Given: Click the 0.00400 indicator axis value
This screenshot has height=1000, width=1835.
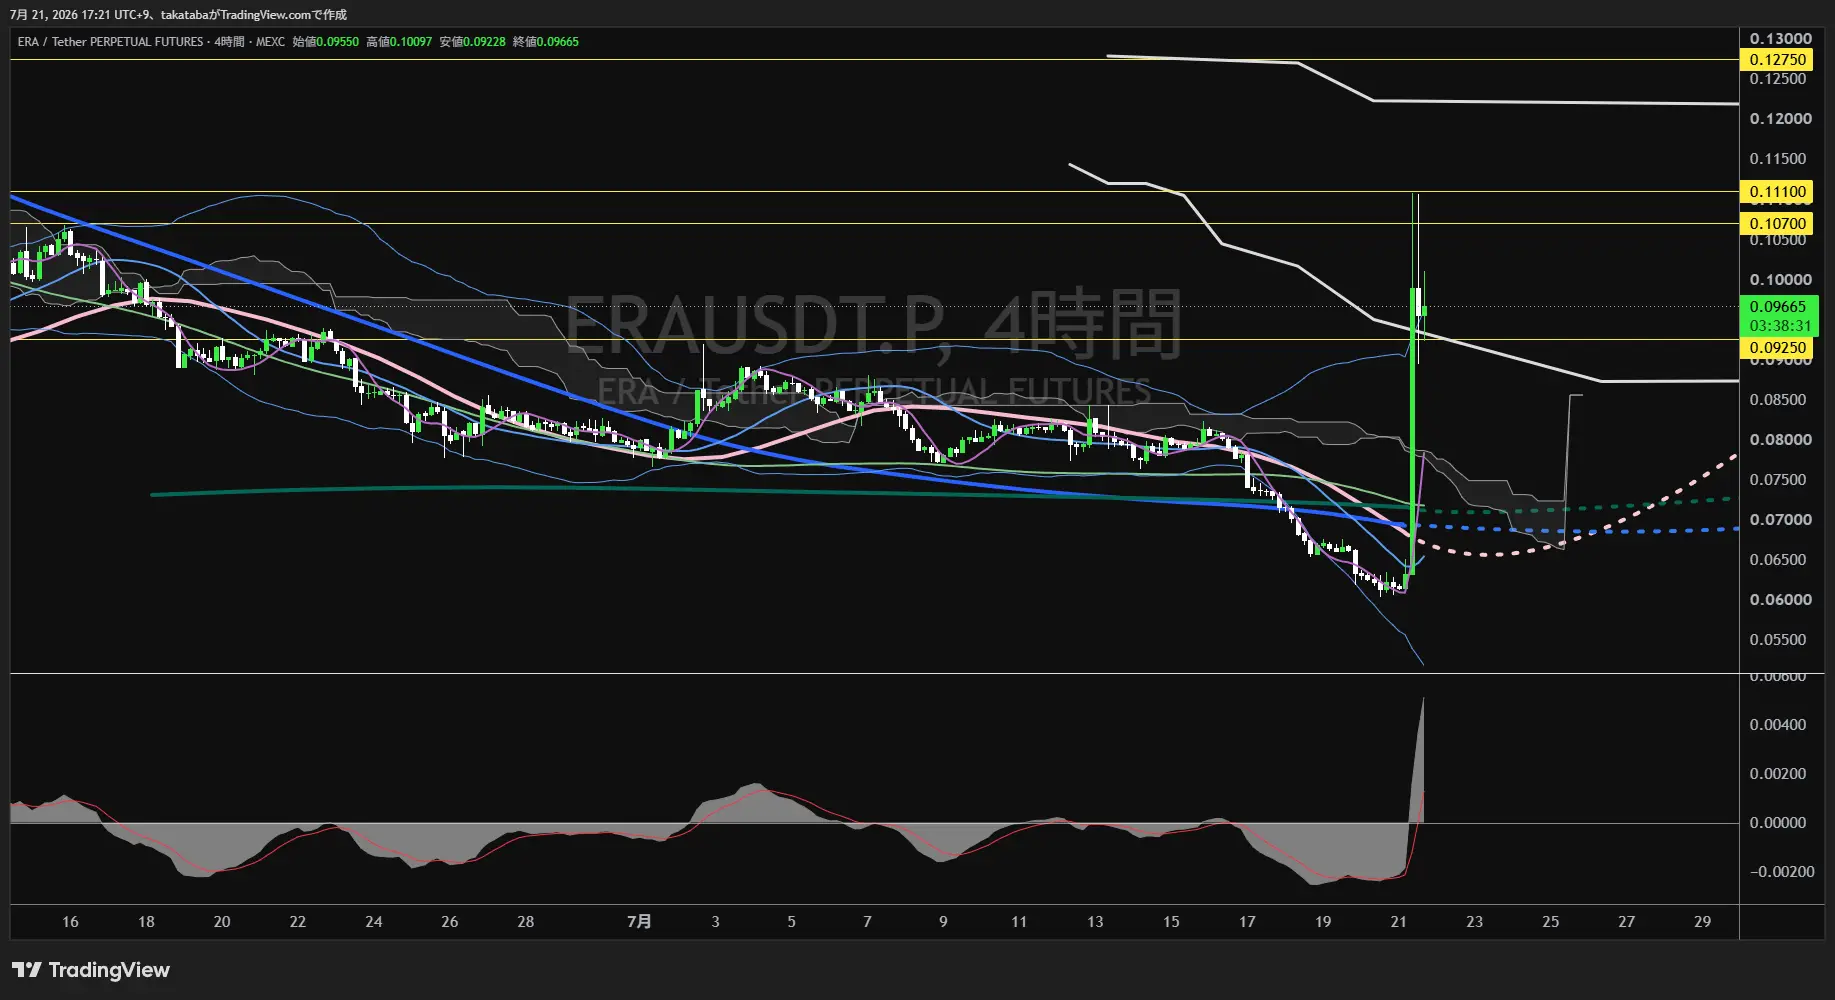Looking at the screenshot, I should coord(1778,725).
